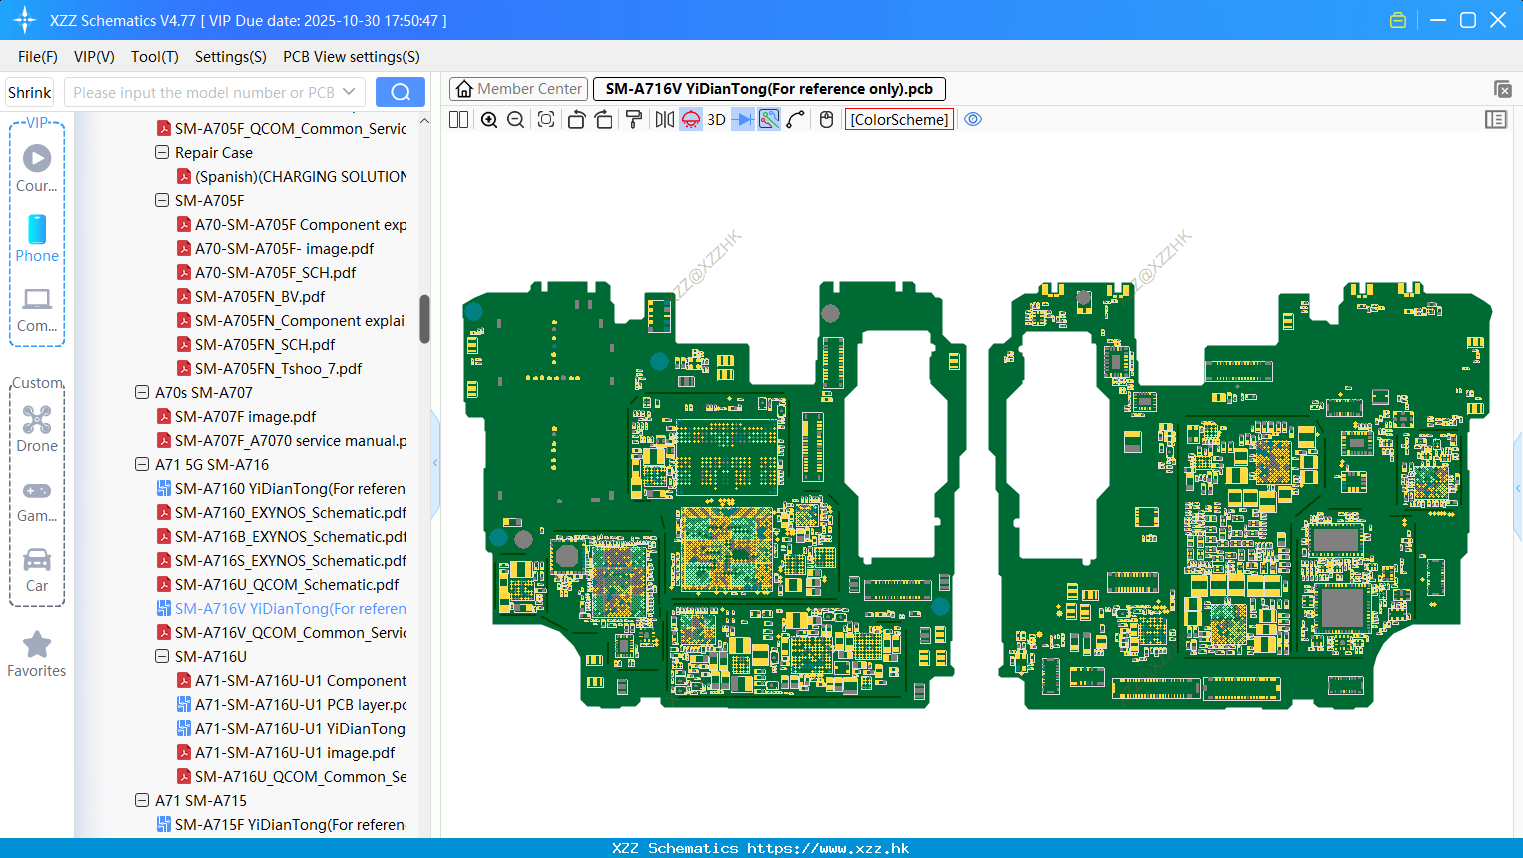Open SM-A7160 YiDianTong PCB file
The height and width of the screenshot is (858, 1523).
pyautogui.click(x=290, y=489)
